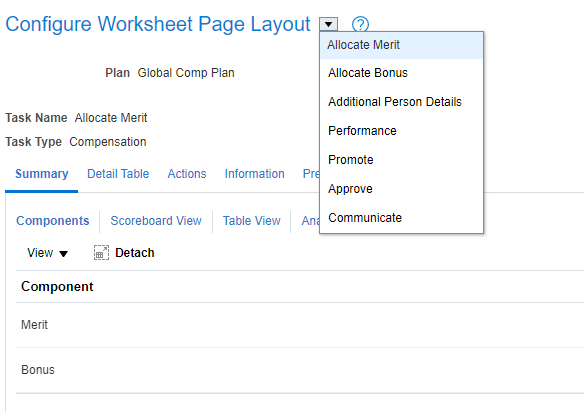
Task: Select the Promote option
Action: click(402, 160)
